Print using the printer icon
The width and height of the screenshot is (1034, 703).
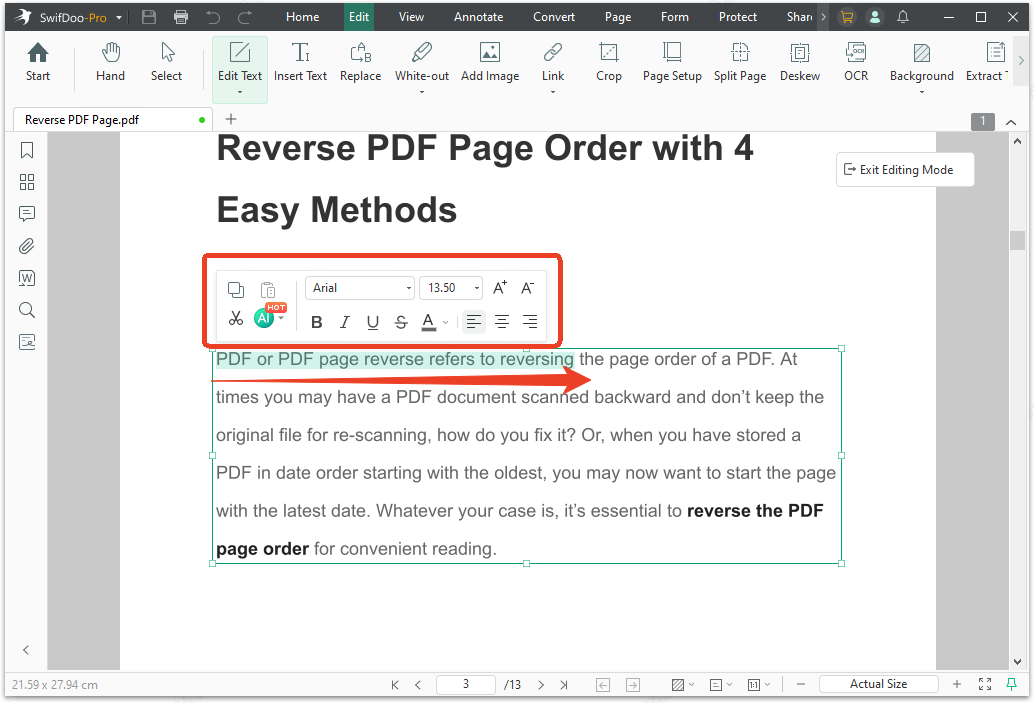click(x=181, y=17)
